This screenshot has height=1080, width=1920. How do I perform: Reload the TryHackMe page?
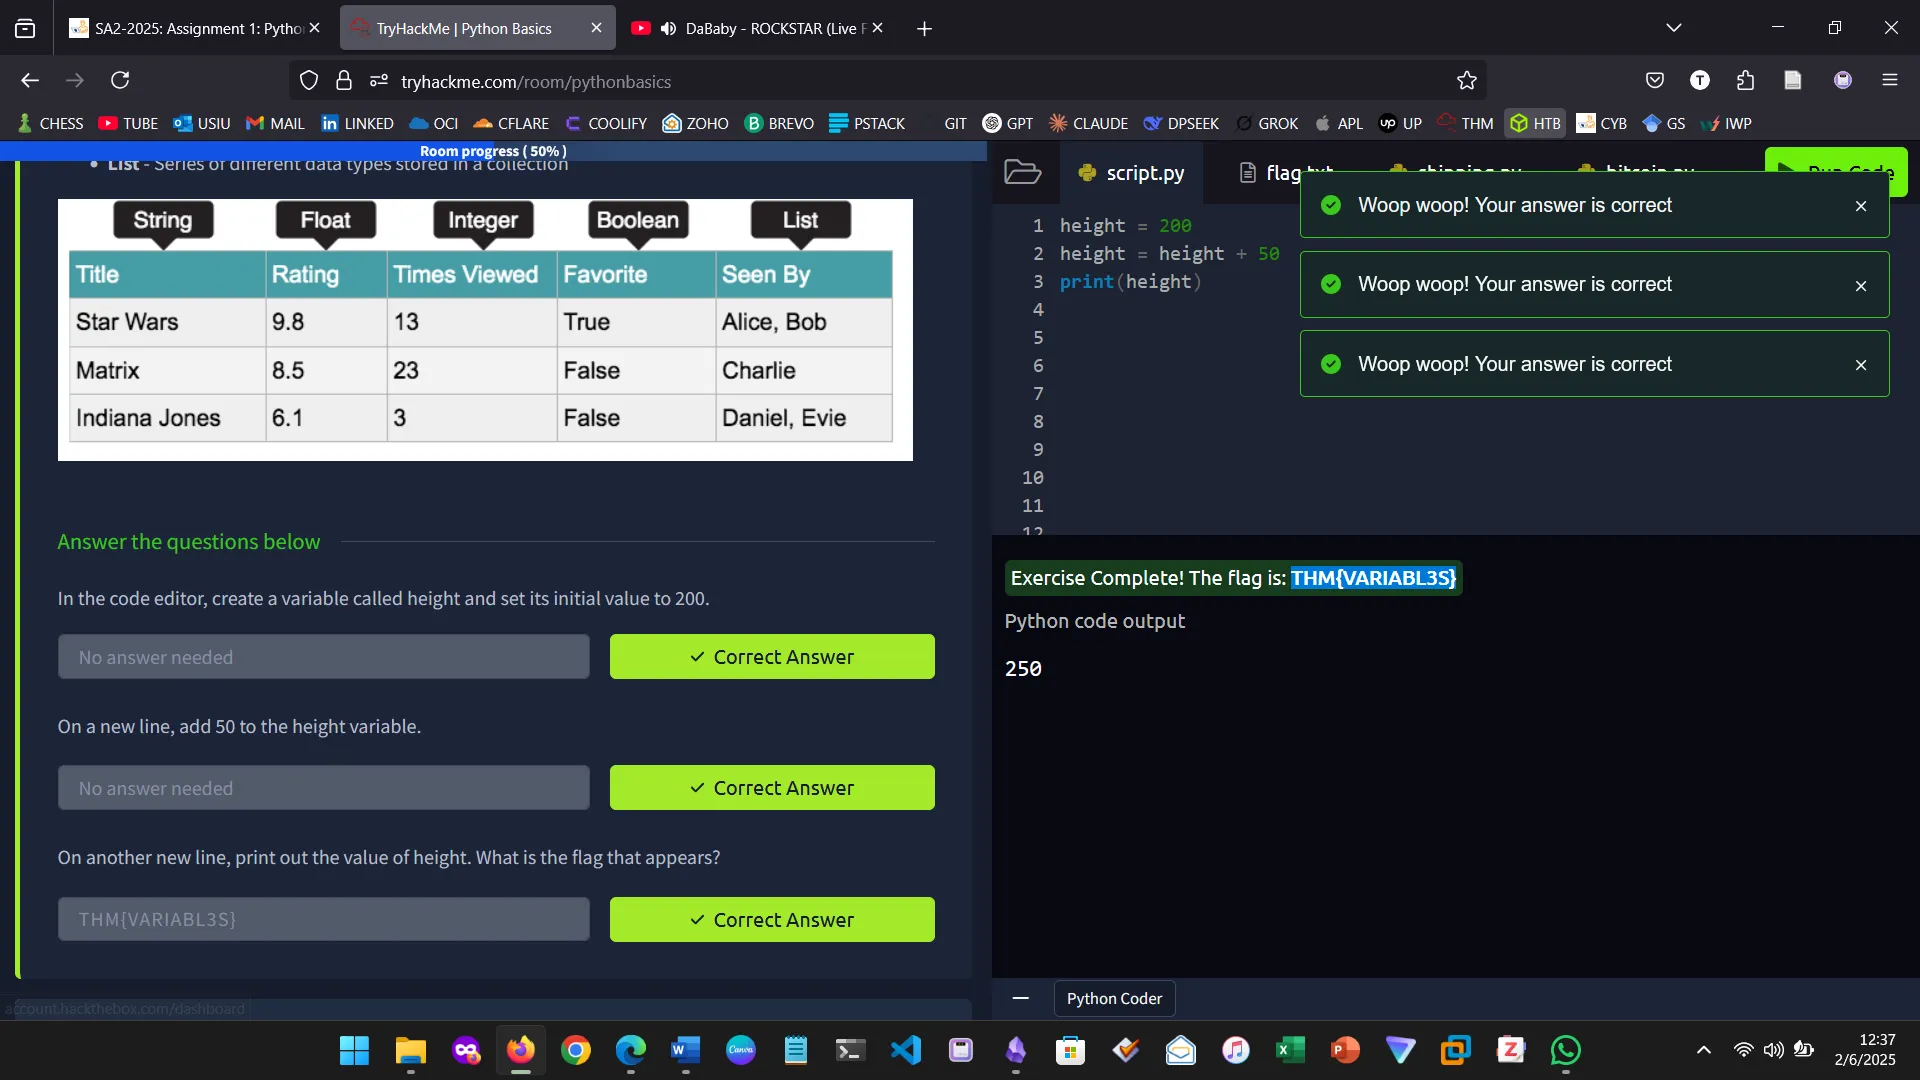120,80
